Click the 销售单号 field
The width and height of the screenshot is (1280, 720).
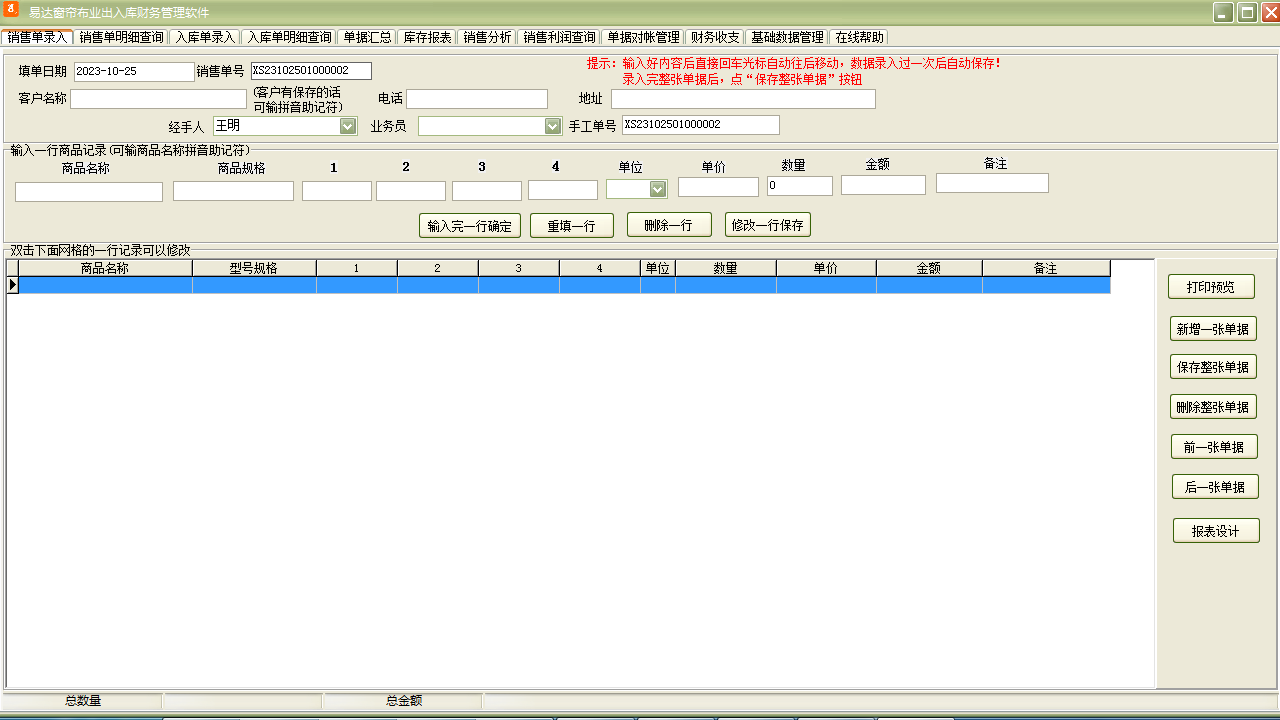311,71
